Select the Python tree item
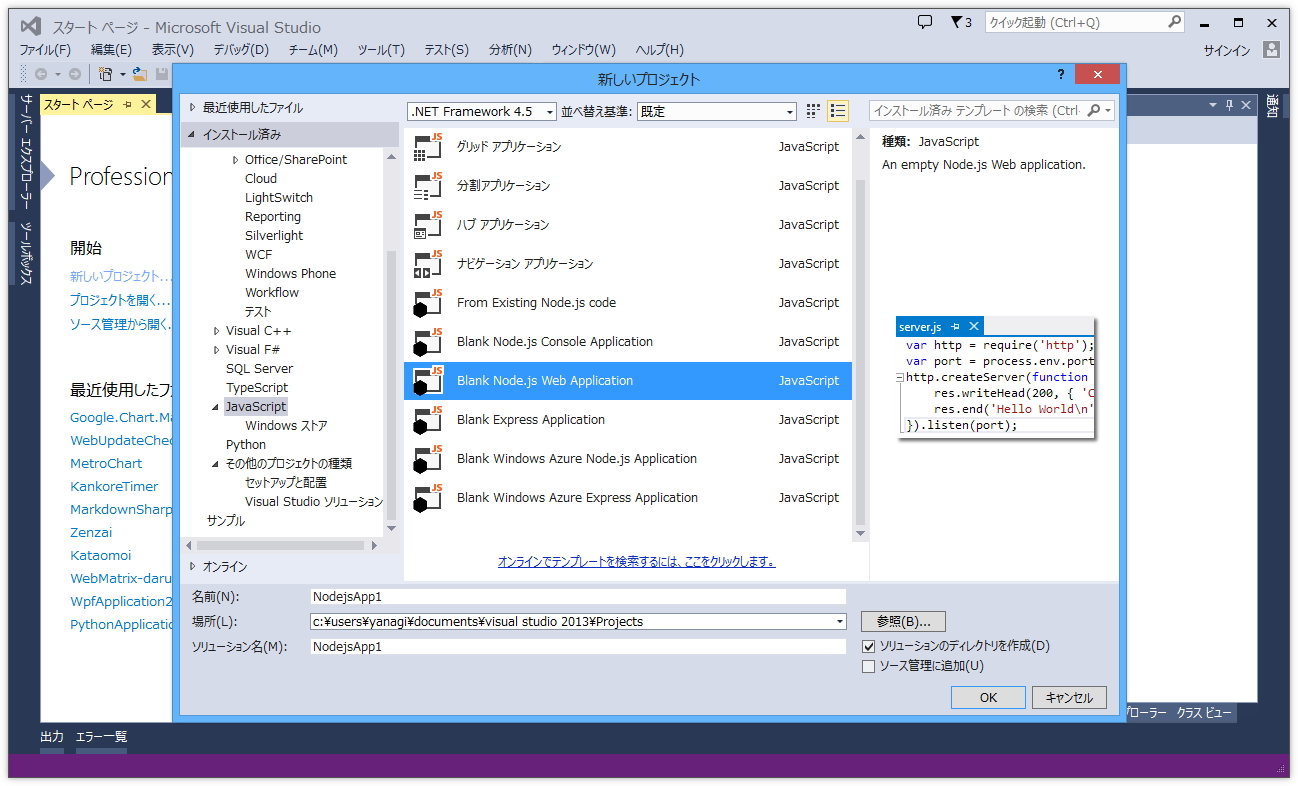Image resolution: width=1298 pixels, height=786 pixels. tap(246, 445)
